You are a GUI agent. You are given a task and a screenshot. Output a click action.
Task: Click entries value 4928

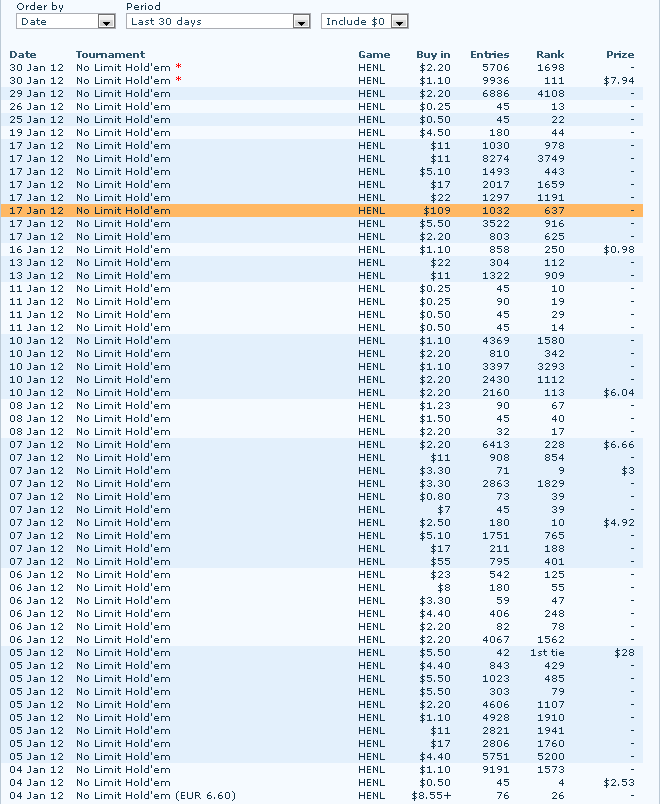click(495, 717)
